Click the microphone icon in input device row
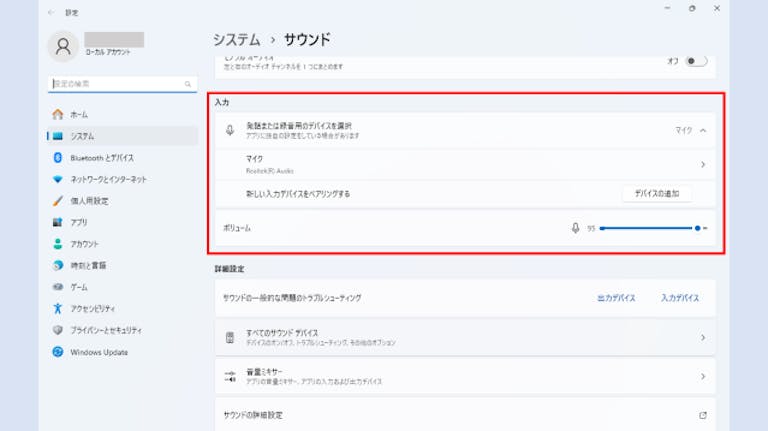Screen dimensions: 768x431 click(x=230, y=130)
